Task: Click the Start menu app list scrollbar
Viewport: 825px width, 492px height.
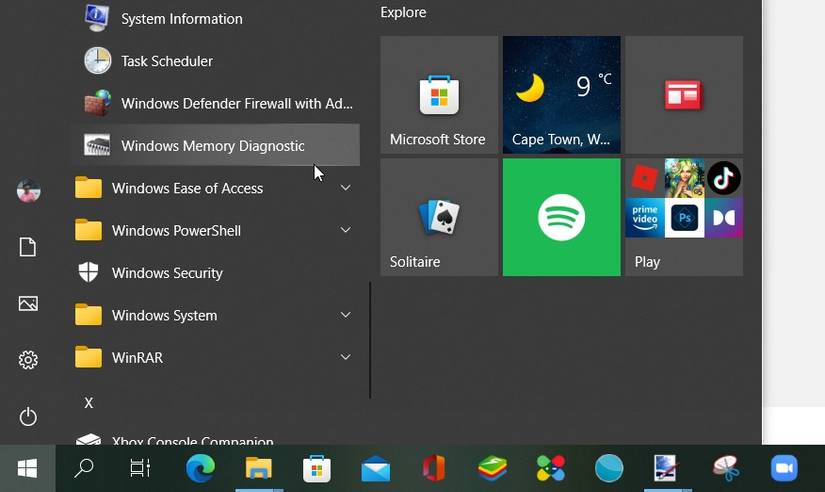Action: pos(370,340)
